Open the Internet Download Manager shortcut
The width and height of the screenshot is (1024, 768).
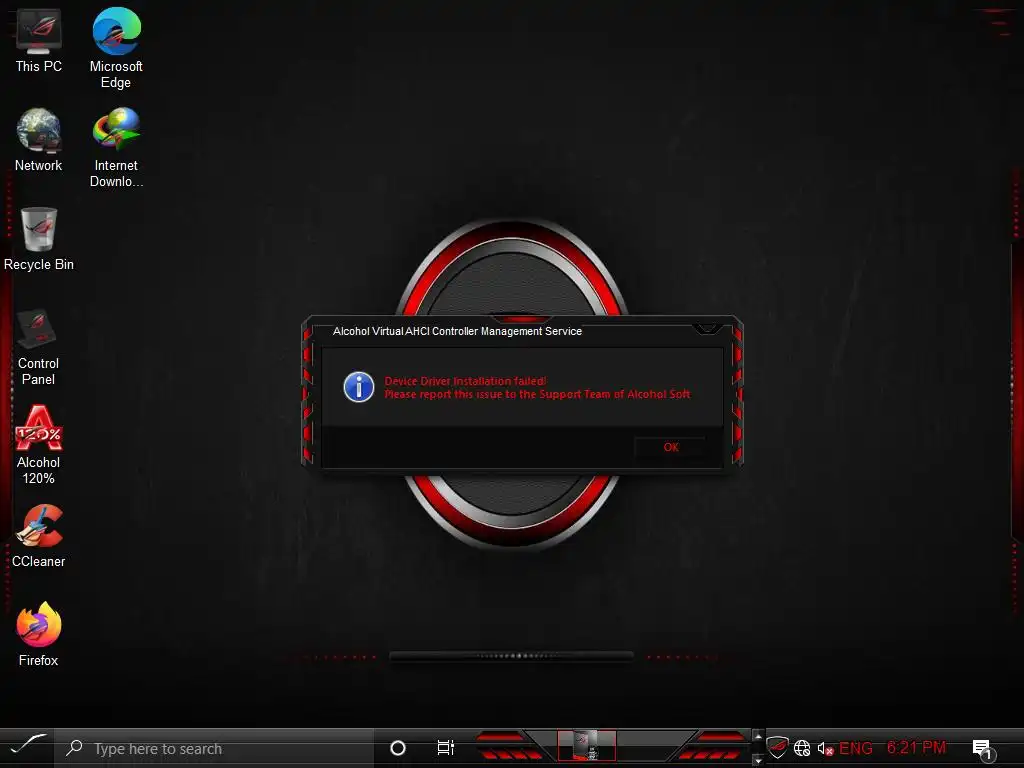coord(116,148)
